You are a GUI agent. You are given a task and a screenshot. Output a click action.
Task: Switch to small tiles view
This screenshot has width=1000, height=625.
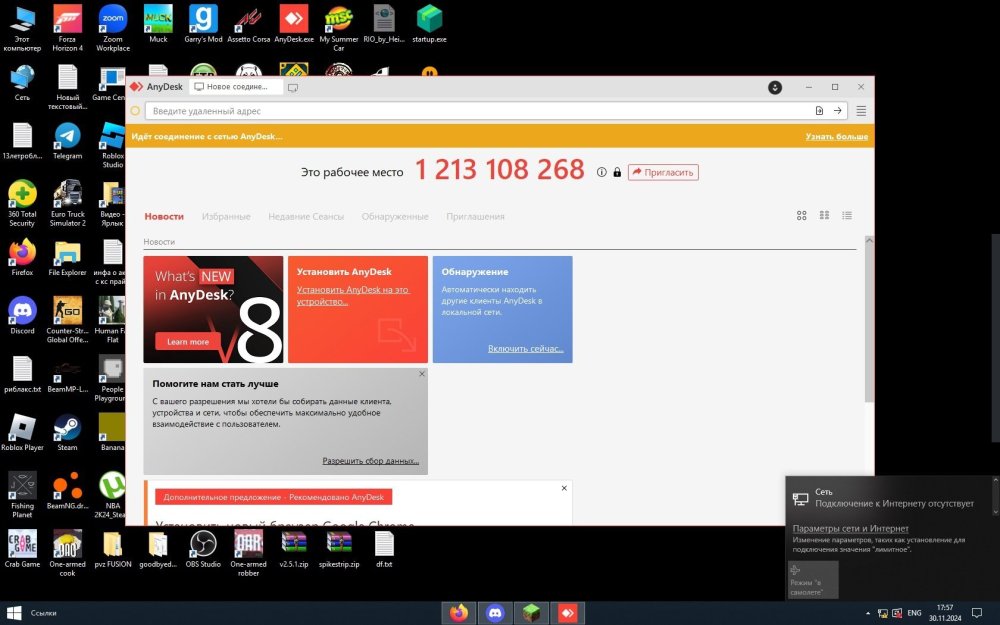click(824, 216)
